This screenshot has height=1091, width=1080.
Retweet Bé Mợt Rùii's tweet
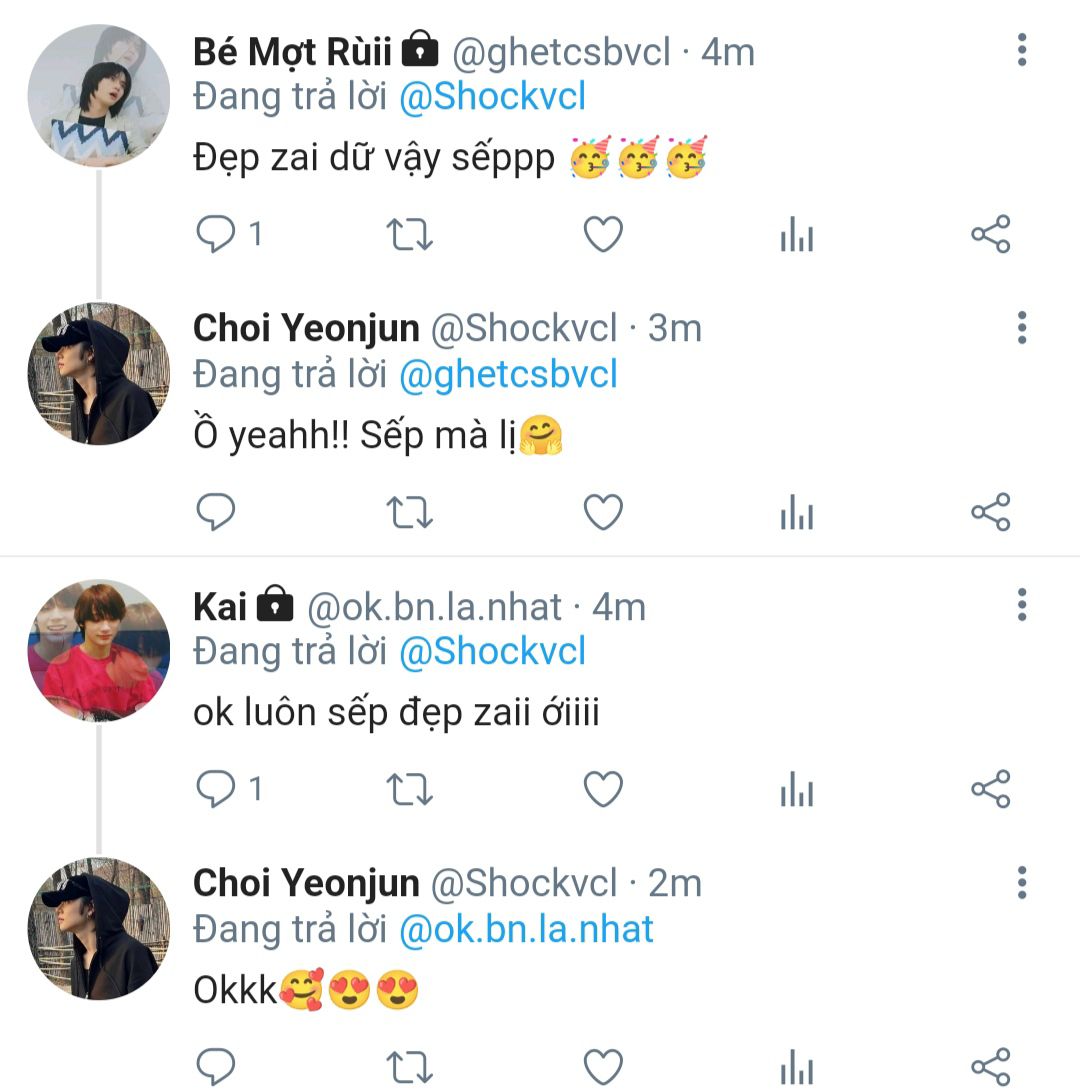coord(409,235)
